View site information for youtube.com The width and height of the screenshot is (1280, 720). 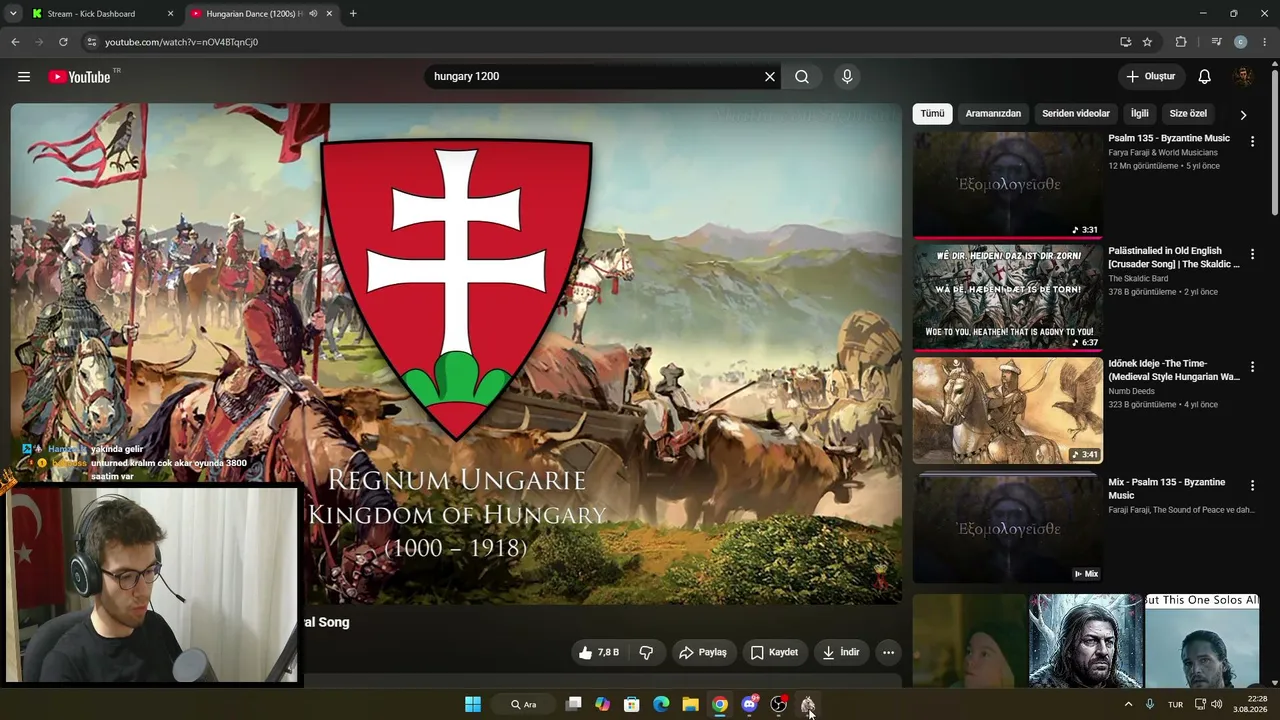91,42
